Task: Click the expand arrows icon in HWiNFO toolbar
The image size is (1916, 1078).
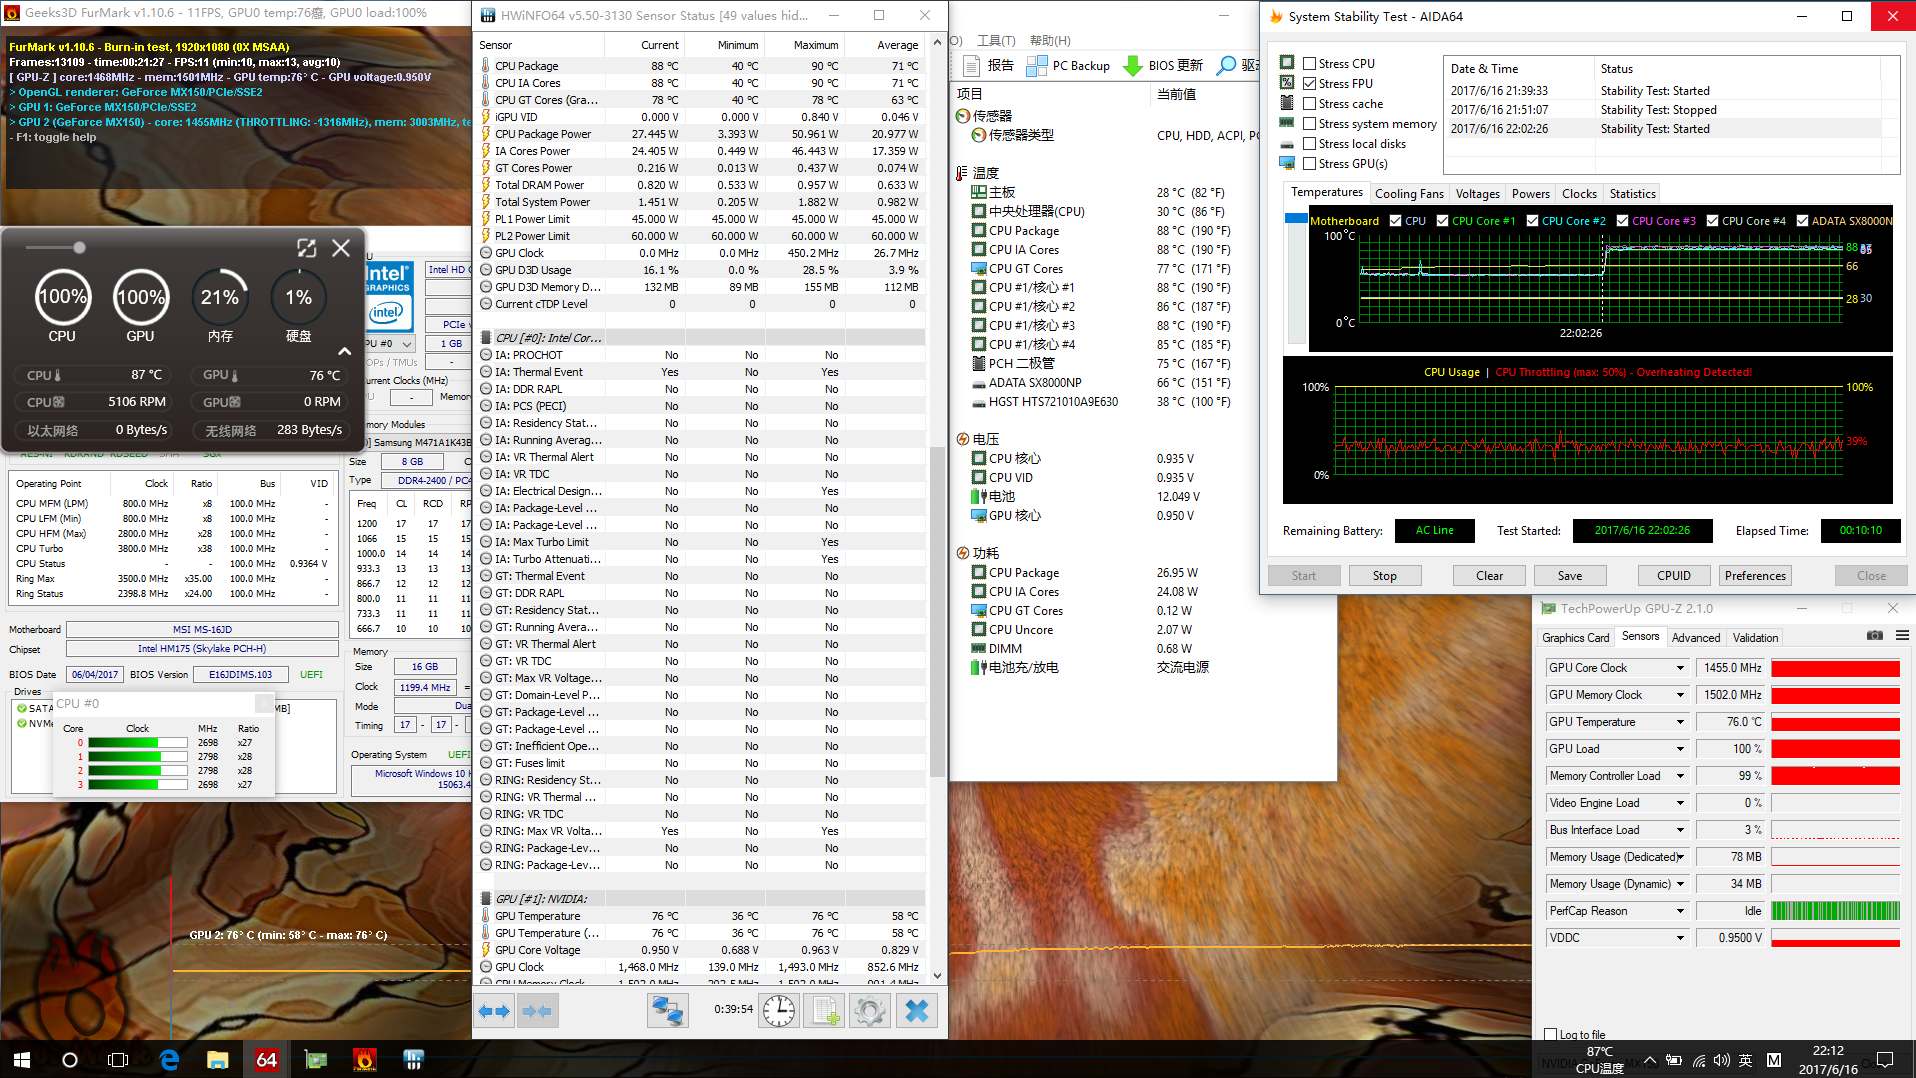Action: pyautogui.click(x=493, y=1011)
